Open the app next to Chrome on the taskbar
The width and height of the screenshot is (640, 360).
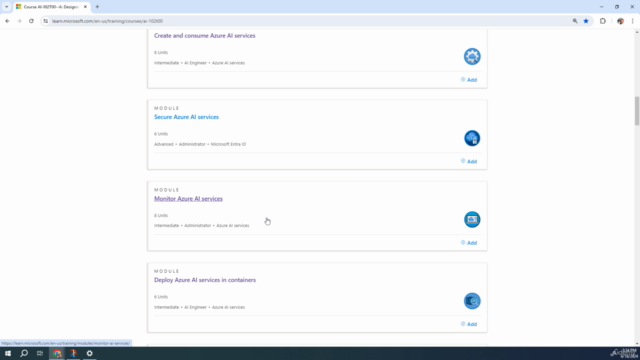coord(73,353)
